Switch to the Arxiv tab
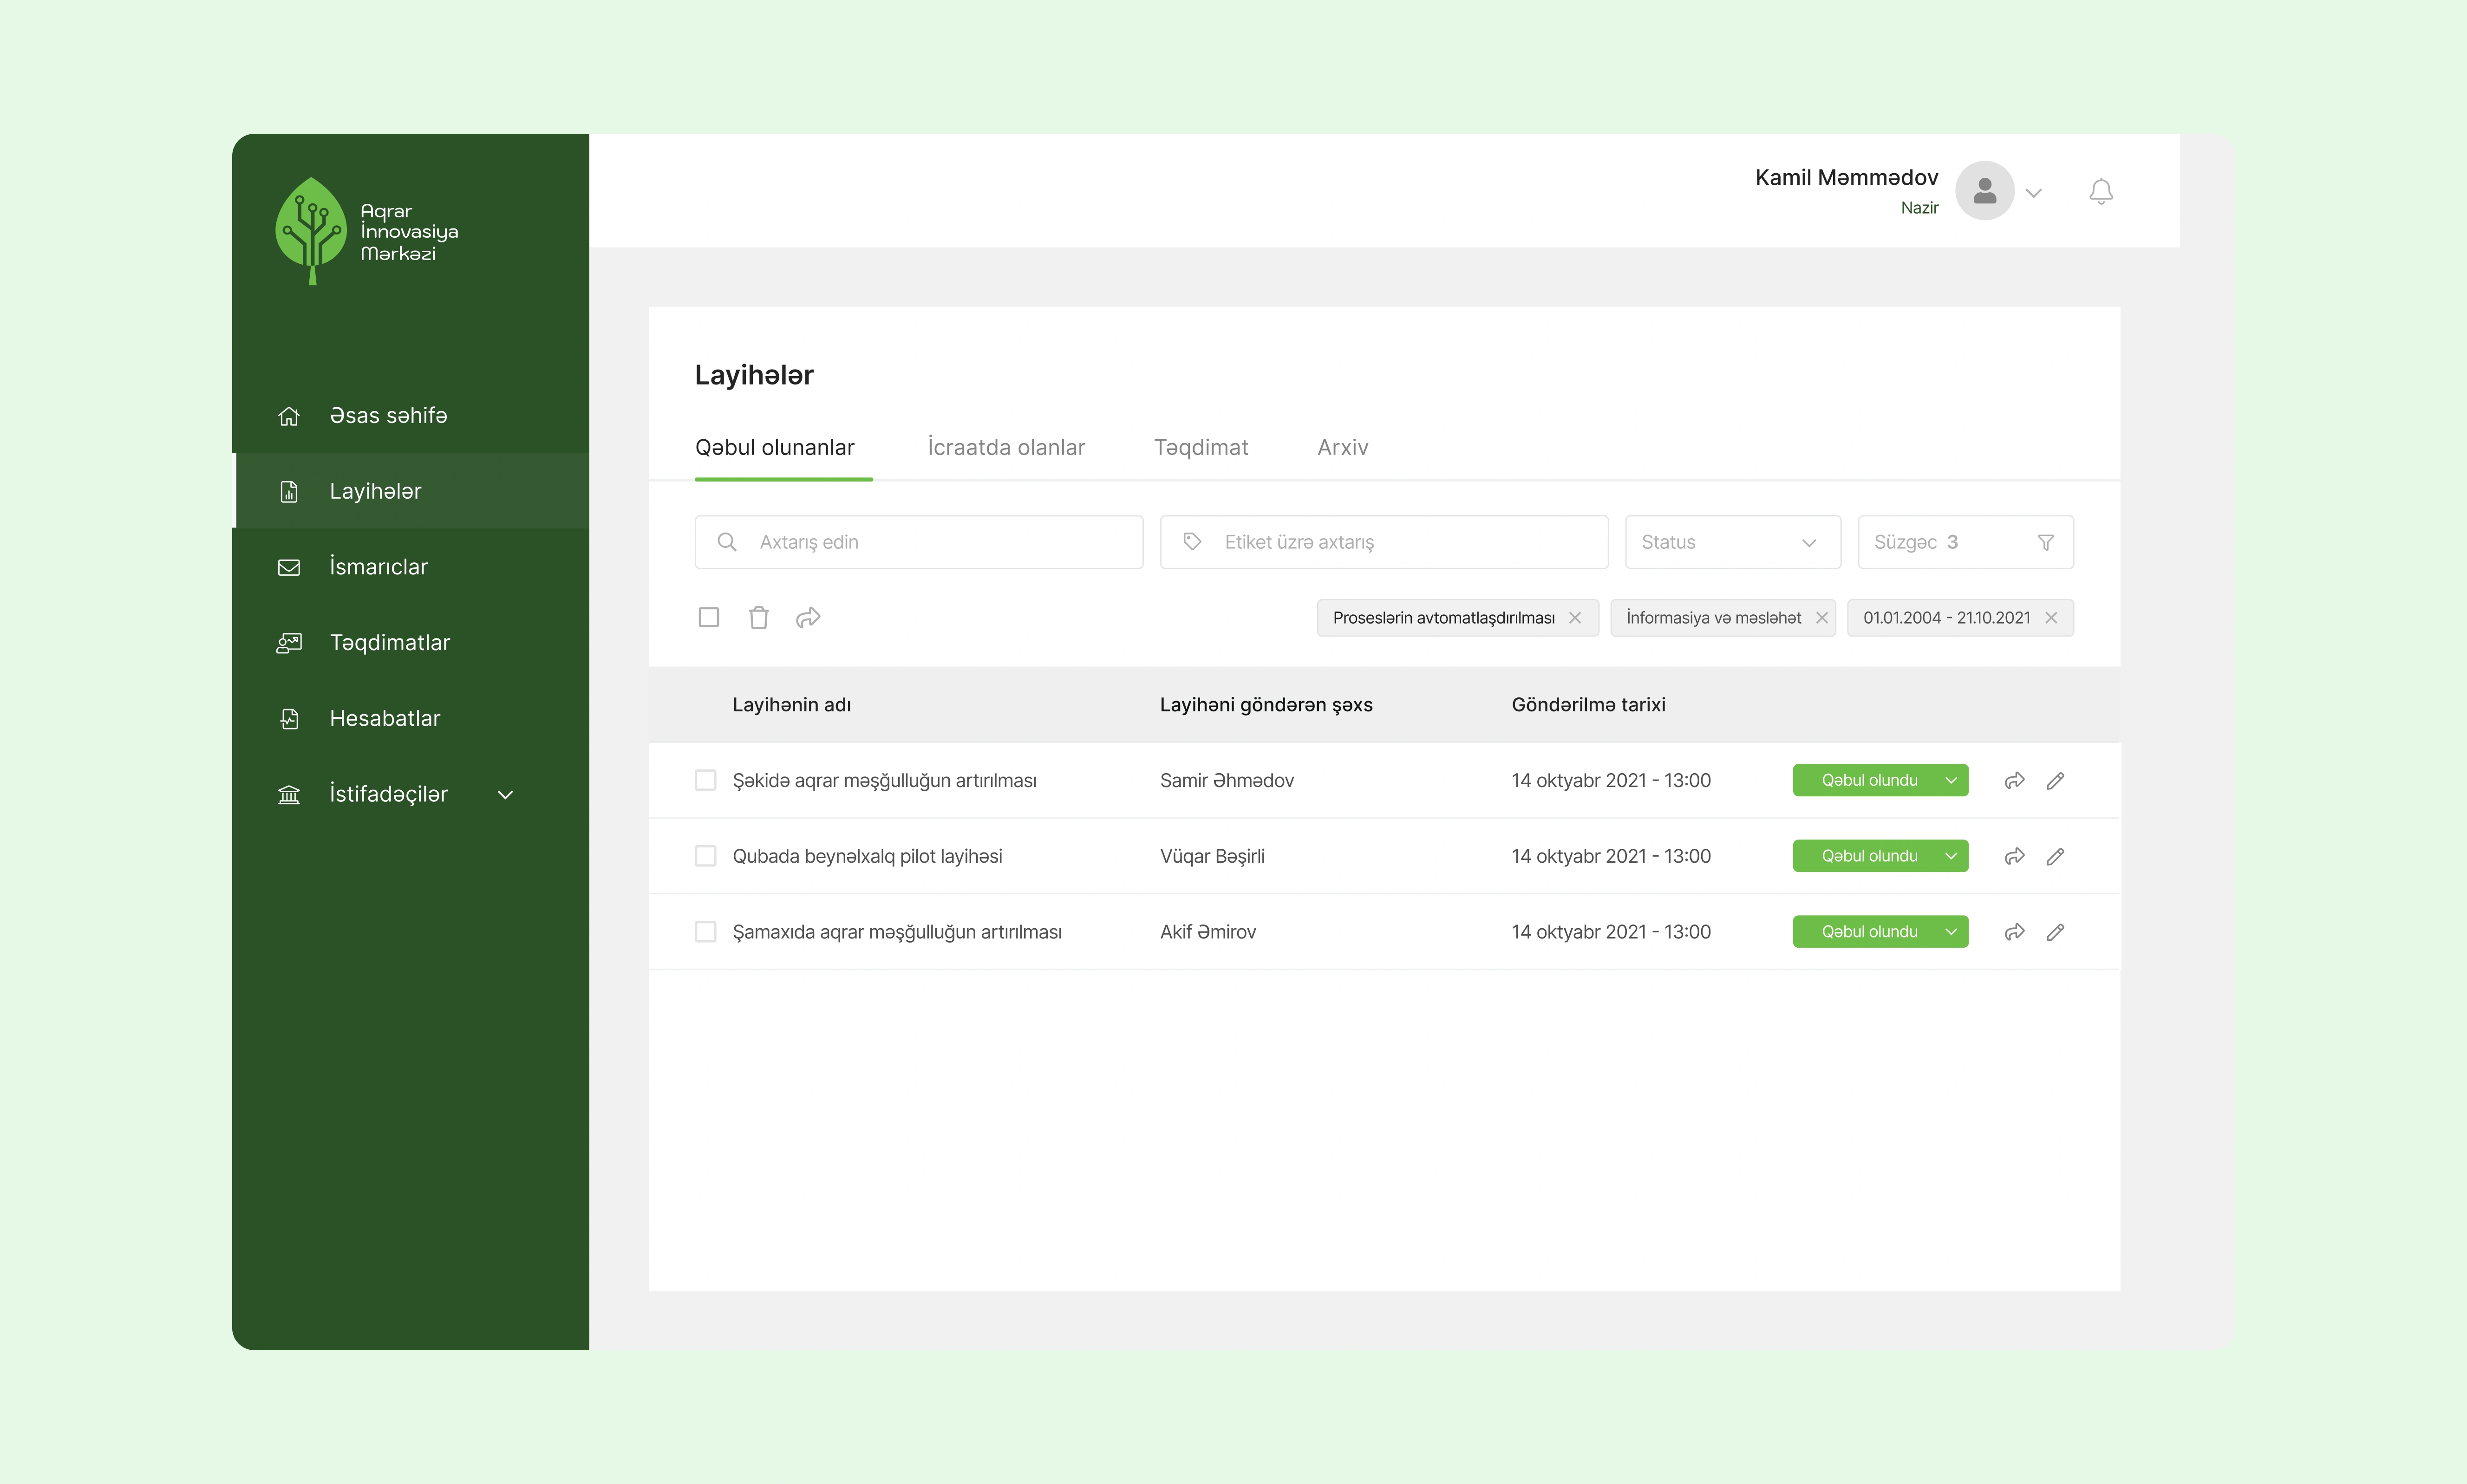2467x1484 pixels. click(1342, 447)
